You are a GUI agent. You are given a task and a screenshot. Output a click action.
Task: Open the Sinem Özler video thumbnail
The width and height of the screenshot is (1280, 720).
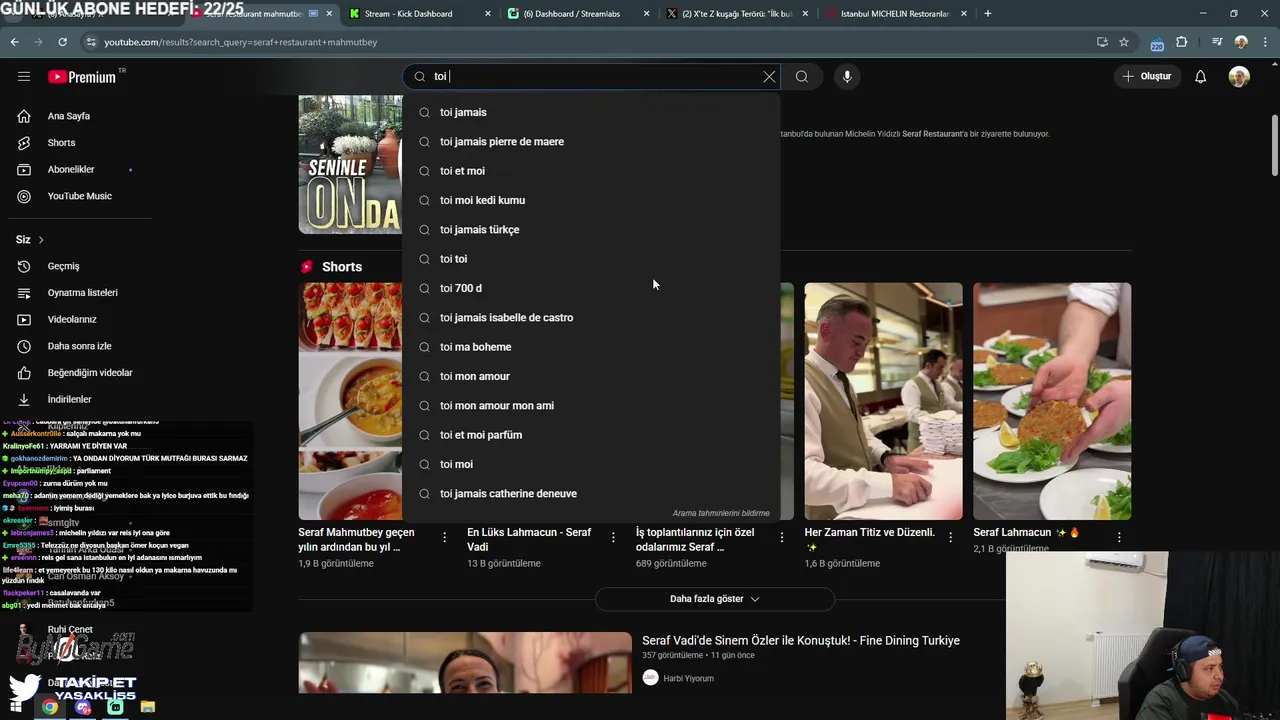(465, 663)
